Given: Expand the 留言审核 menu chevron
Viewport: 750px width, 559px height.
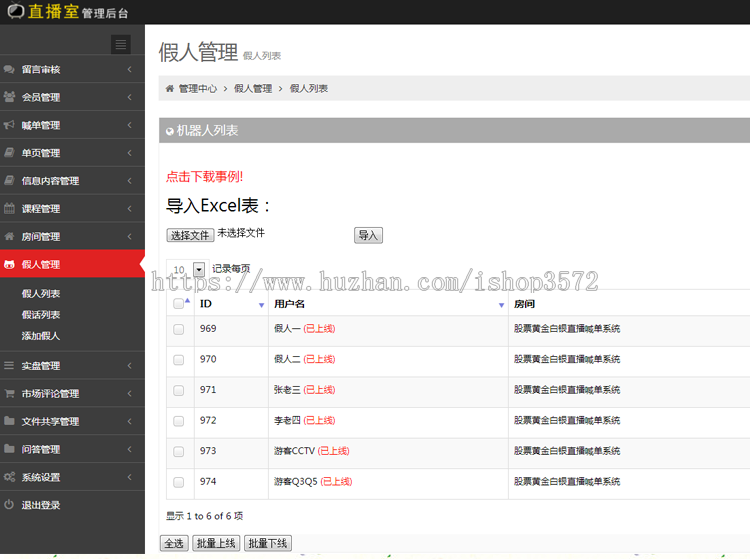Looking at the screenshot, I should click(130, 69).
